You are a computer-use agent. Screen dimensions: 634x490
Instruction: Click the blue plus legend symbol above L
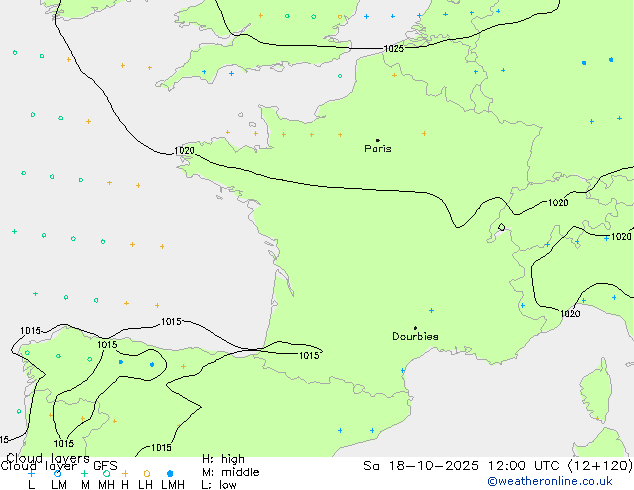(x=31, y=473)
